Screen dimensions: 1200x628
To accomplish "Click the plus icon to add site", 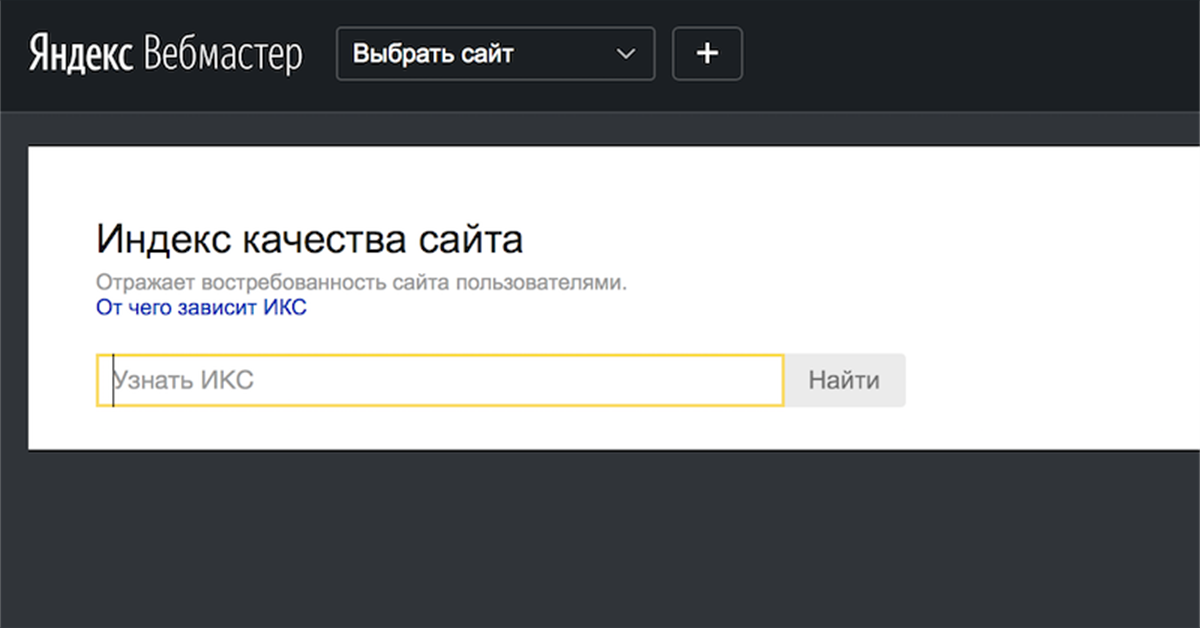I will tap(707, 54).
